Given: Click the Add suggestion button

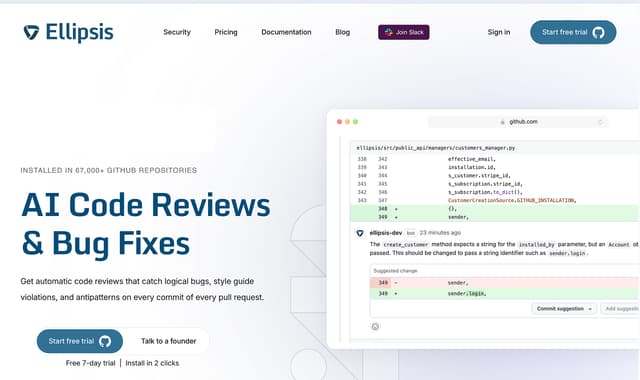Looking at the screenshot, I should coord(621,309).
